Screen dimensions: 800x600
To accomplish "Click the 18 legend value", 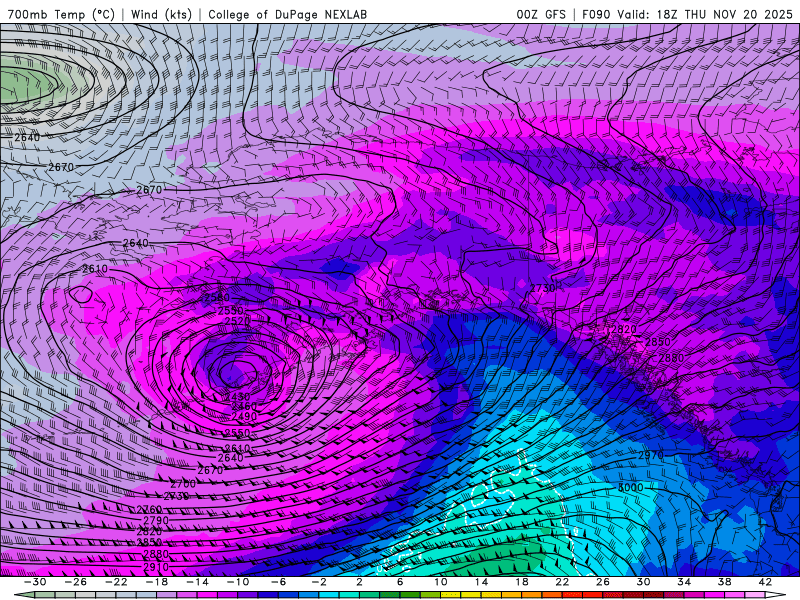I will [x=521, y=582].
